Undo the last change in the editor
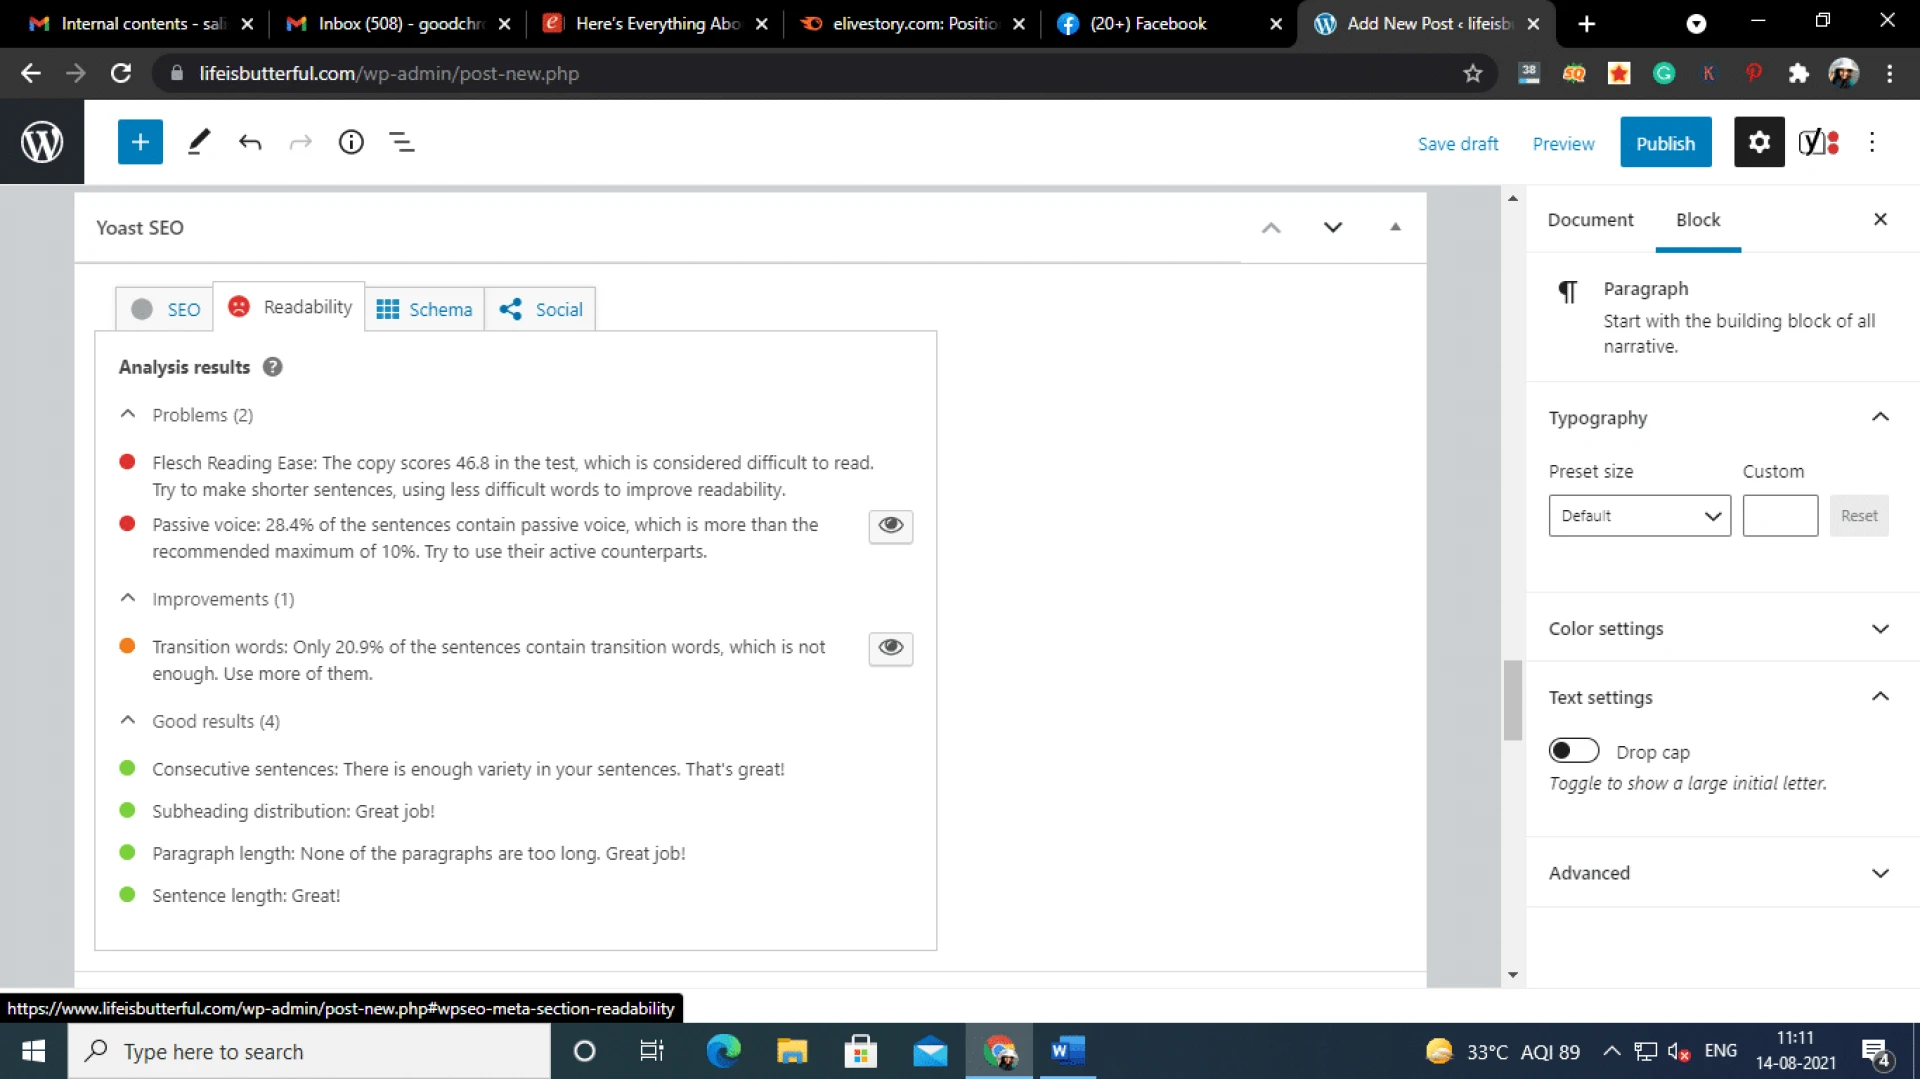 (x=250, y=142)
